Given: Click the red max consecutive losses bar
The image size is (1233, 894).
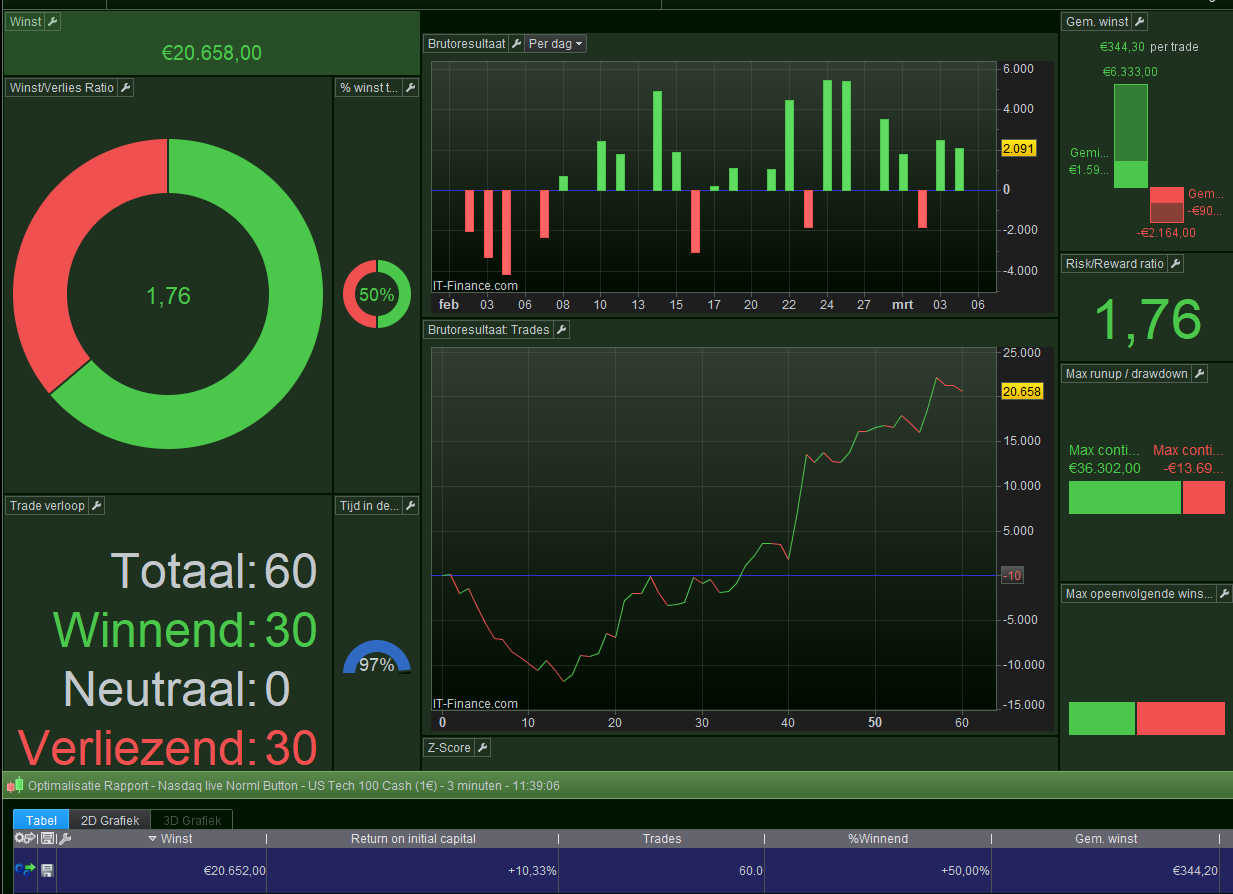Looking at the screenshot, I should coord(1181,718).
